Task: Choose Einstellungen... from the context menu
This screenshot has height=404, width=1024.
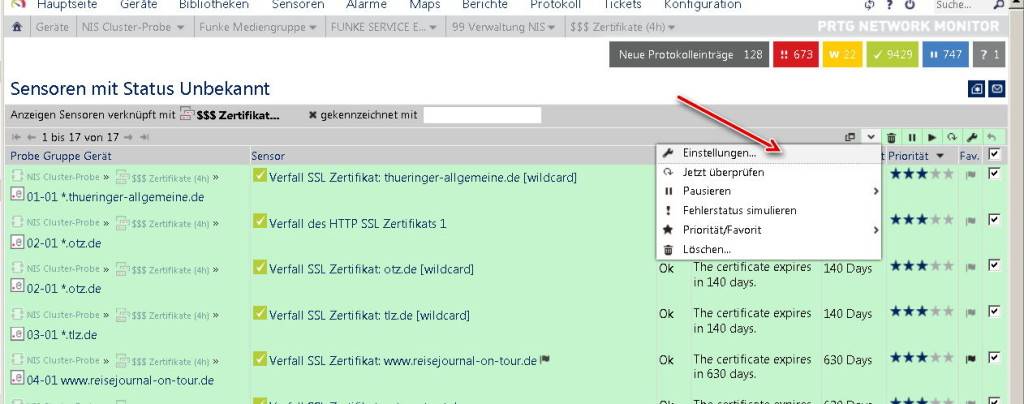Action: coord(769,153)
